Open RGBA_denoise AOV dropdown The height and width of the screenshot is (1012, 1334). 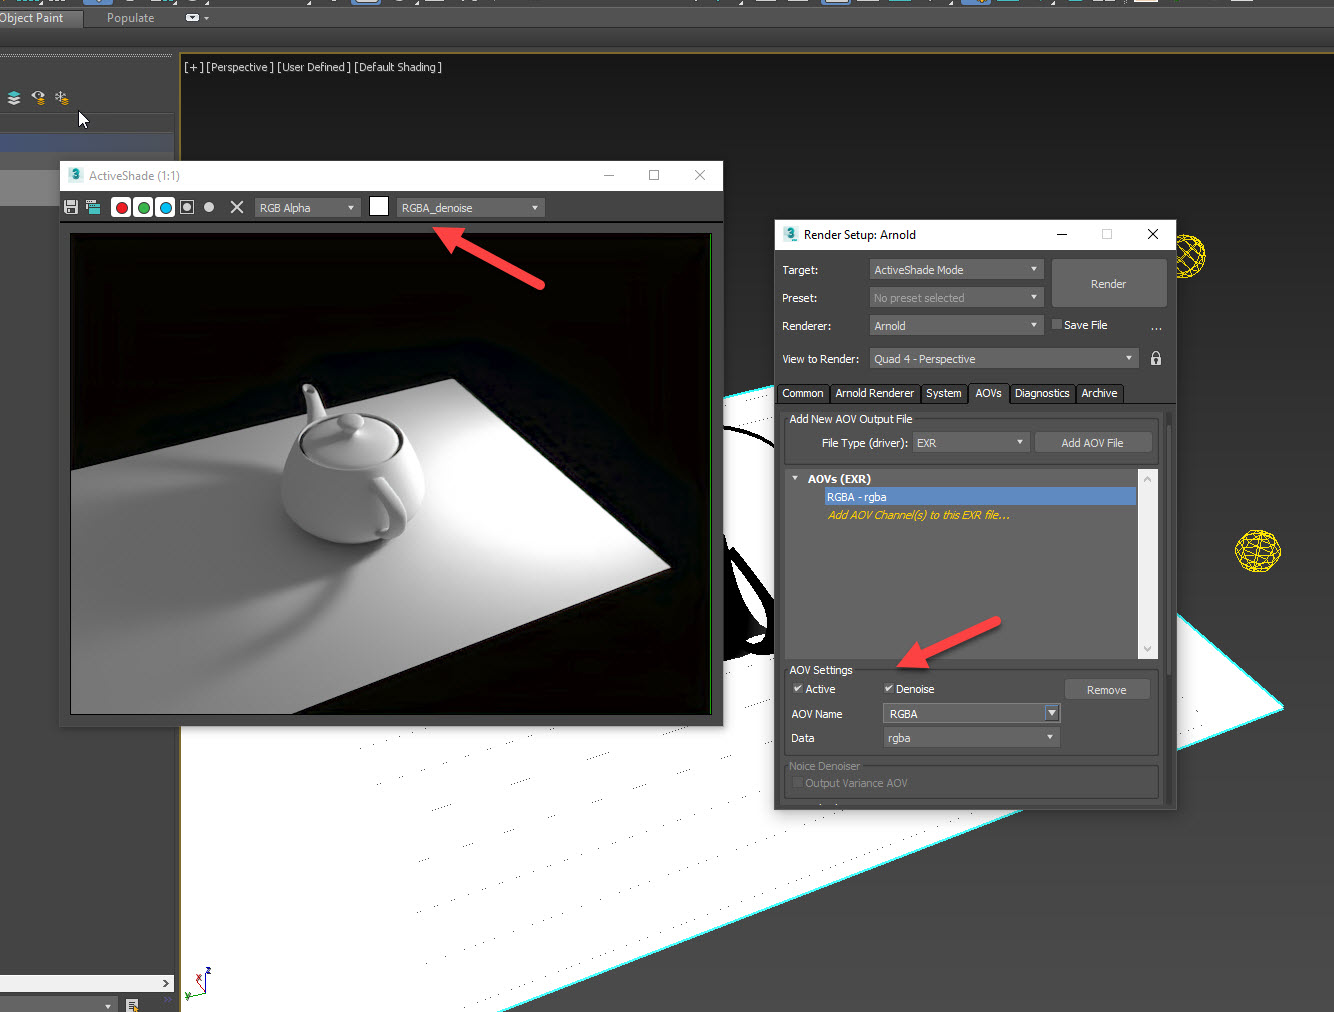click(470, 208)
